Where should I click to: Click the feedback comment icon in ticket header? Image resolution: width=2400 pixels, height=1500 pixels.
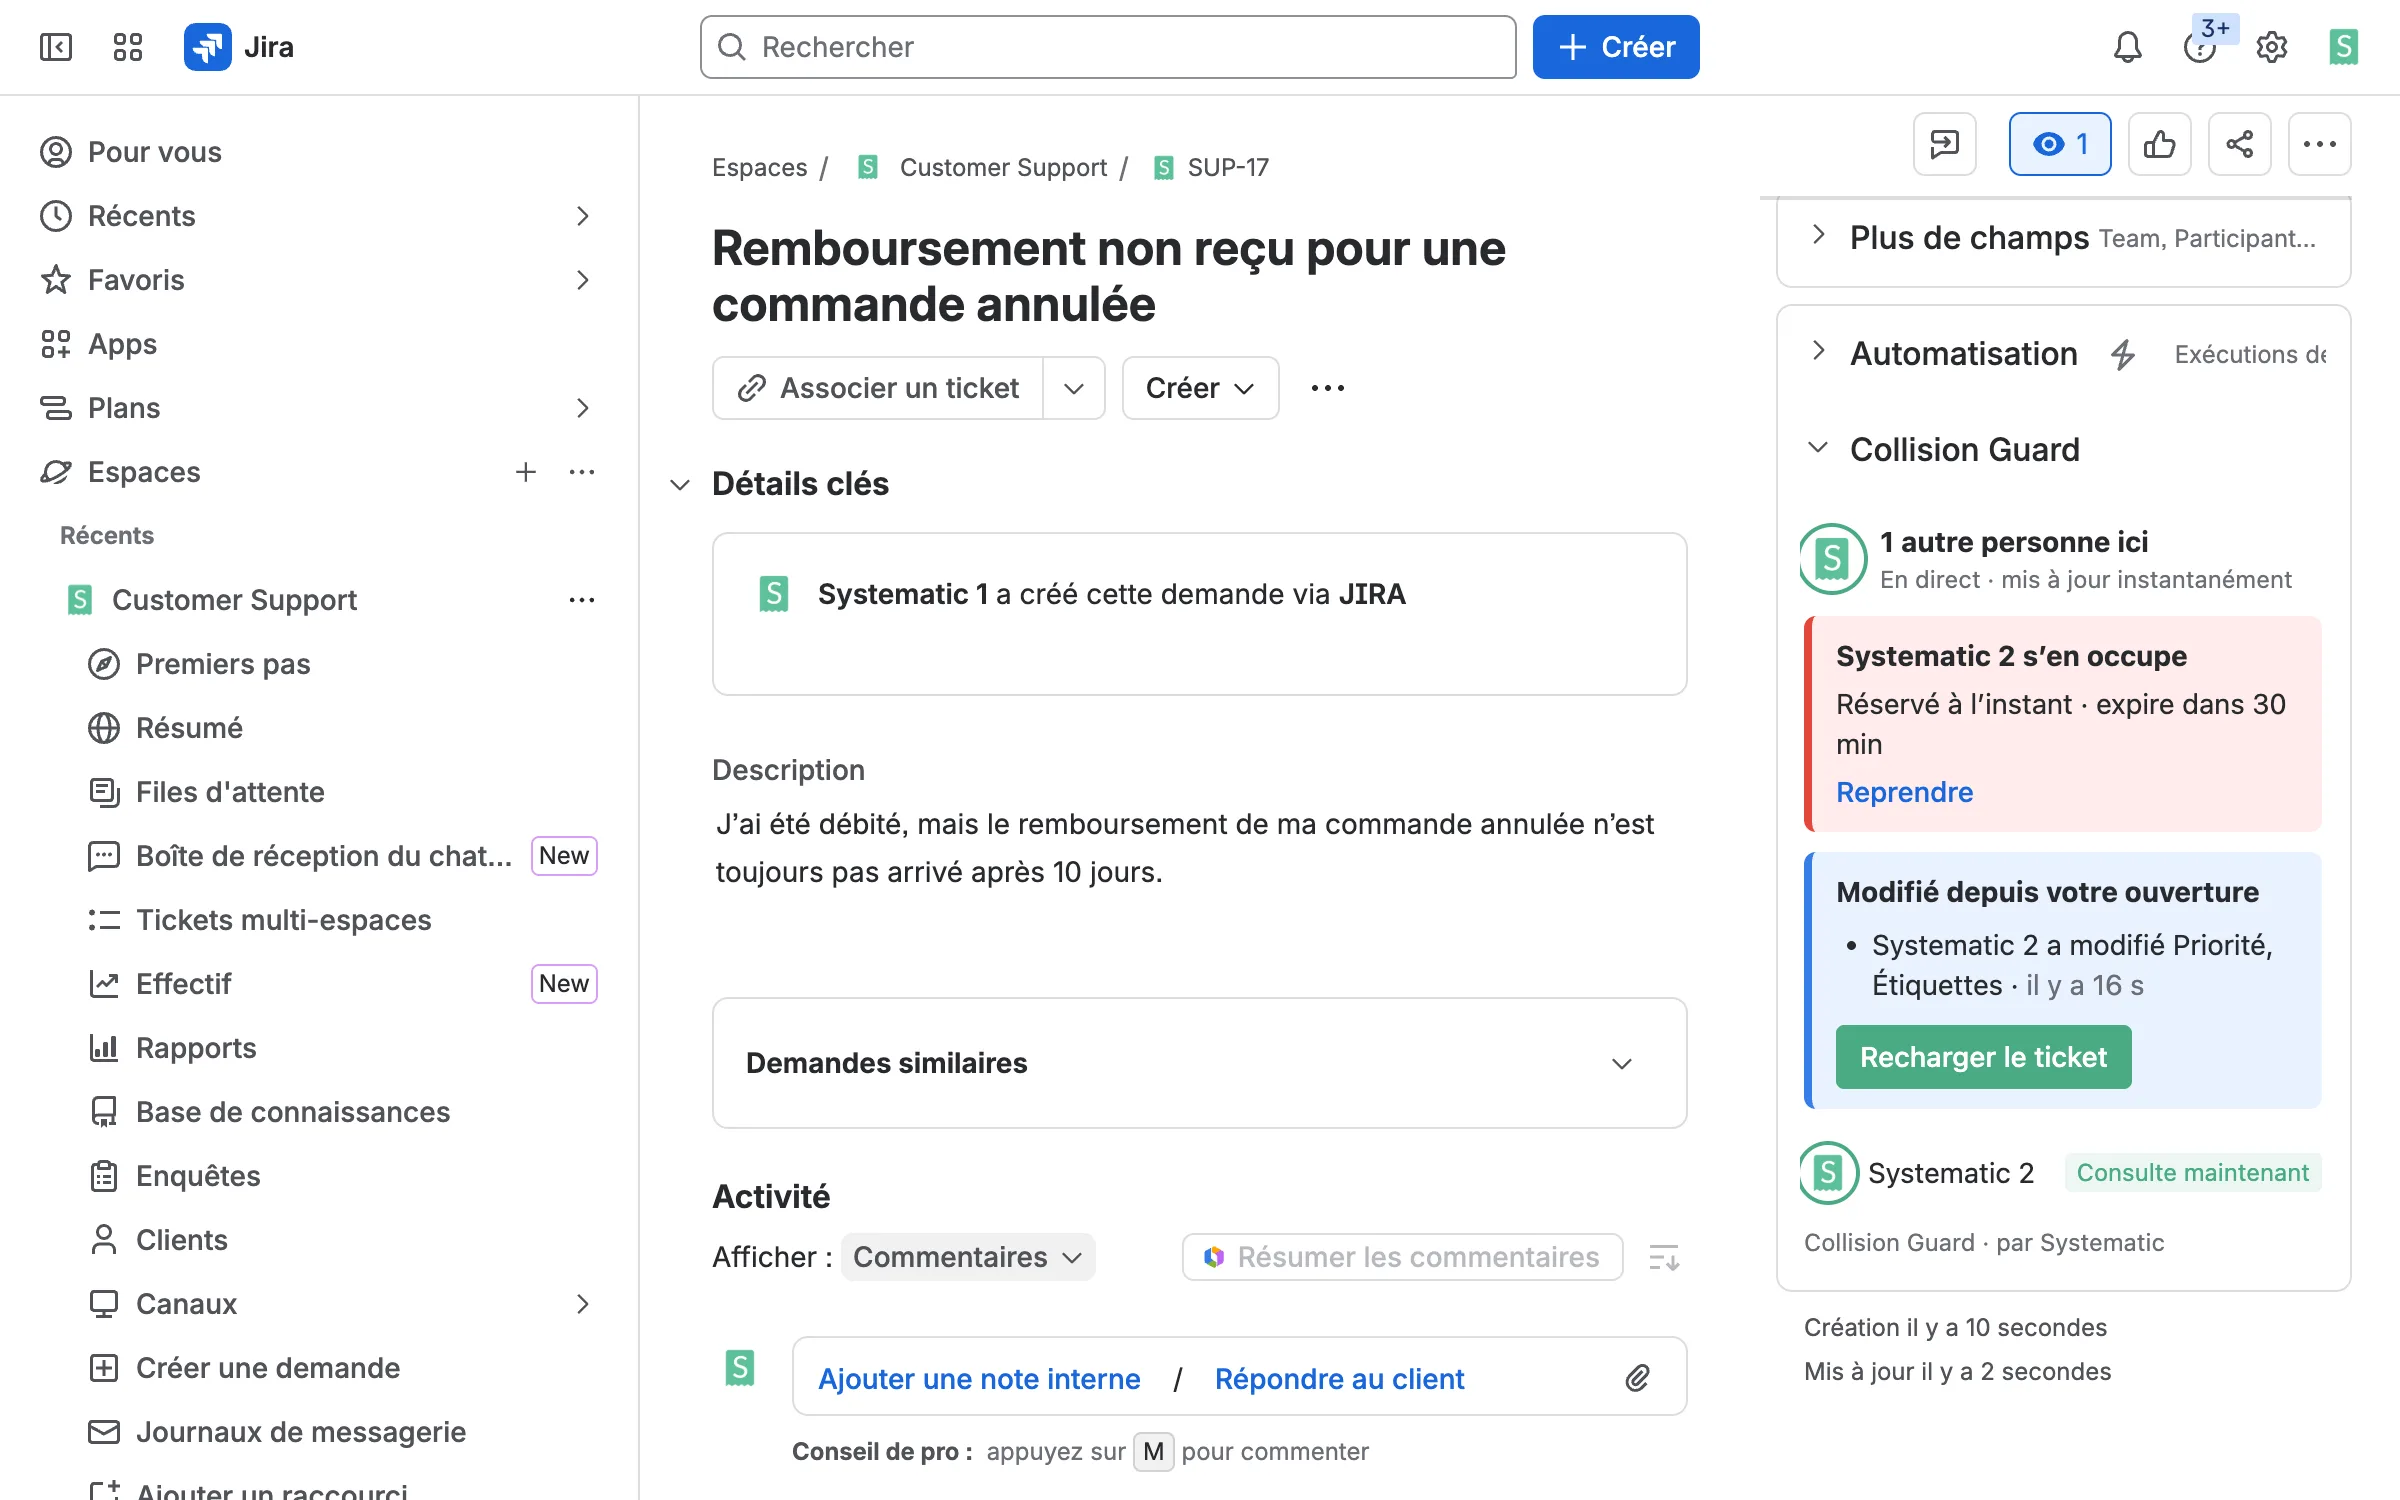pos(1945,144)
